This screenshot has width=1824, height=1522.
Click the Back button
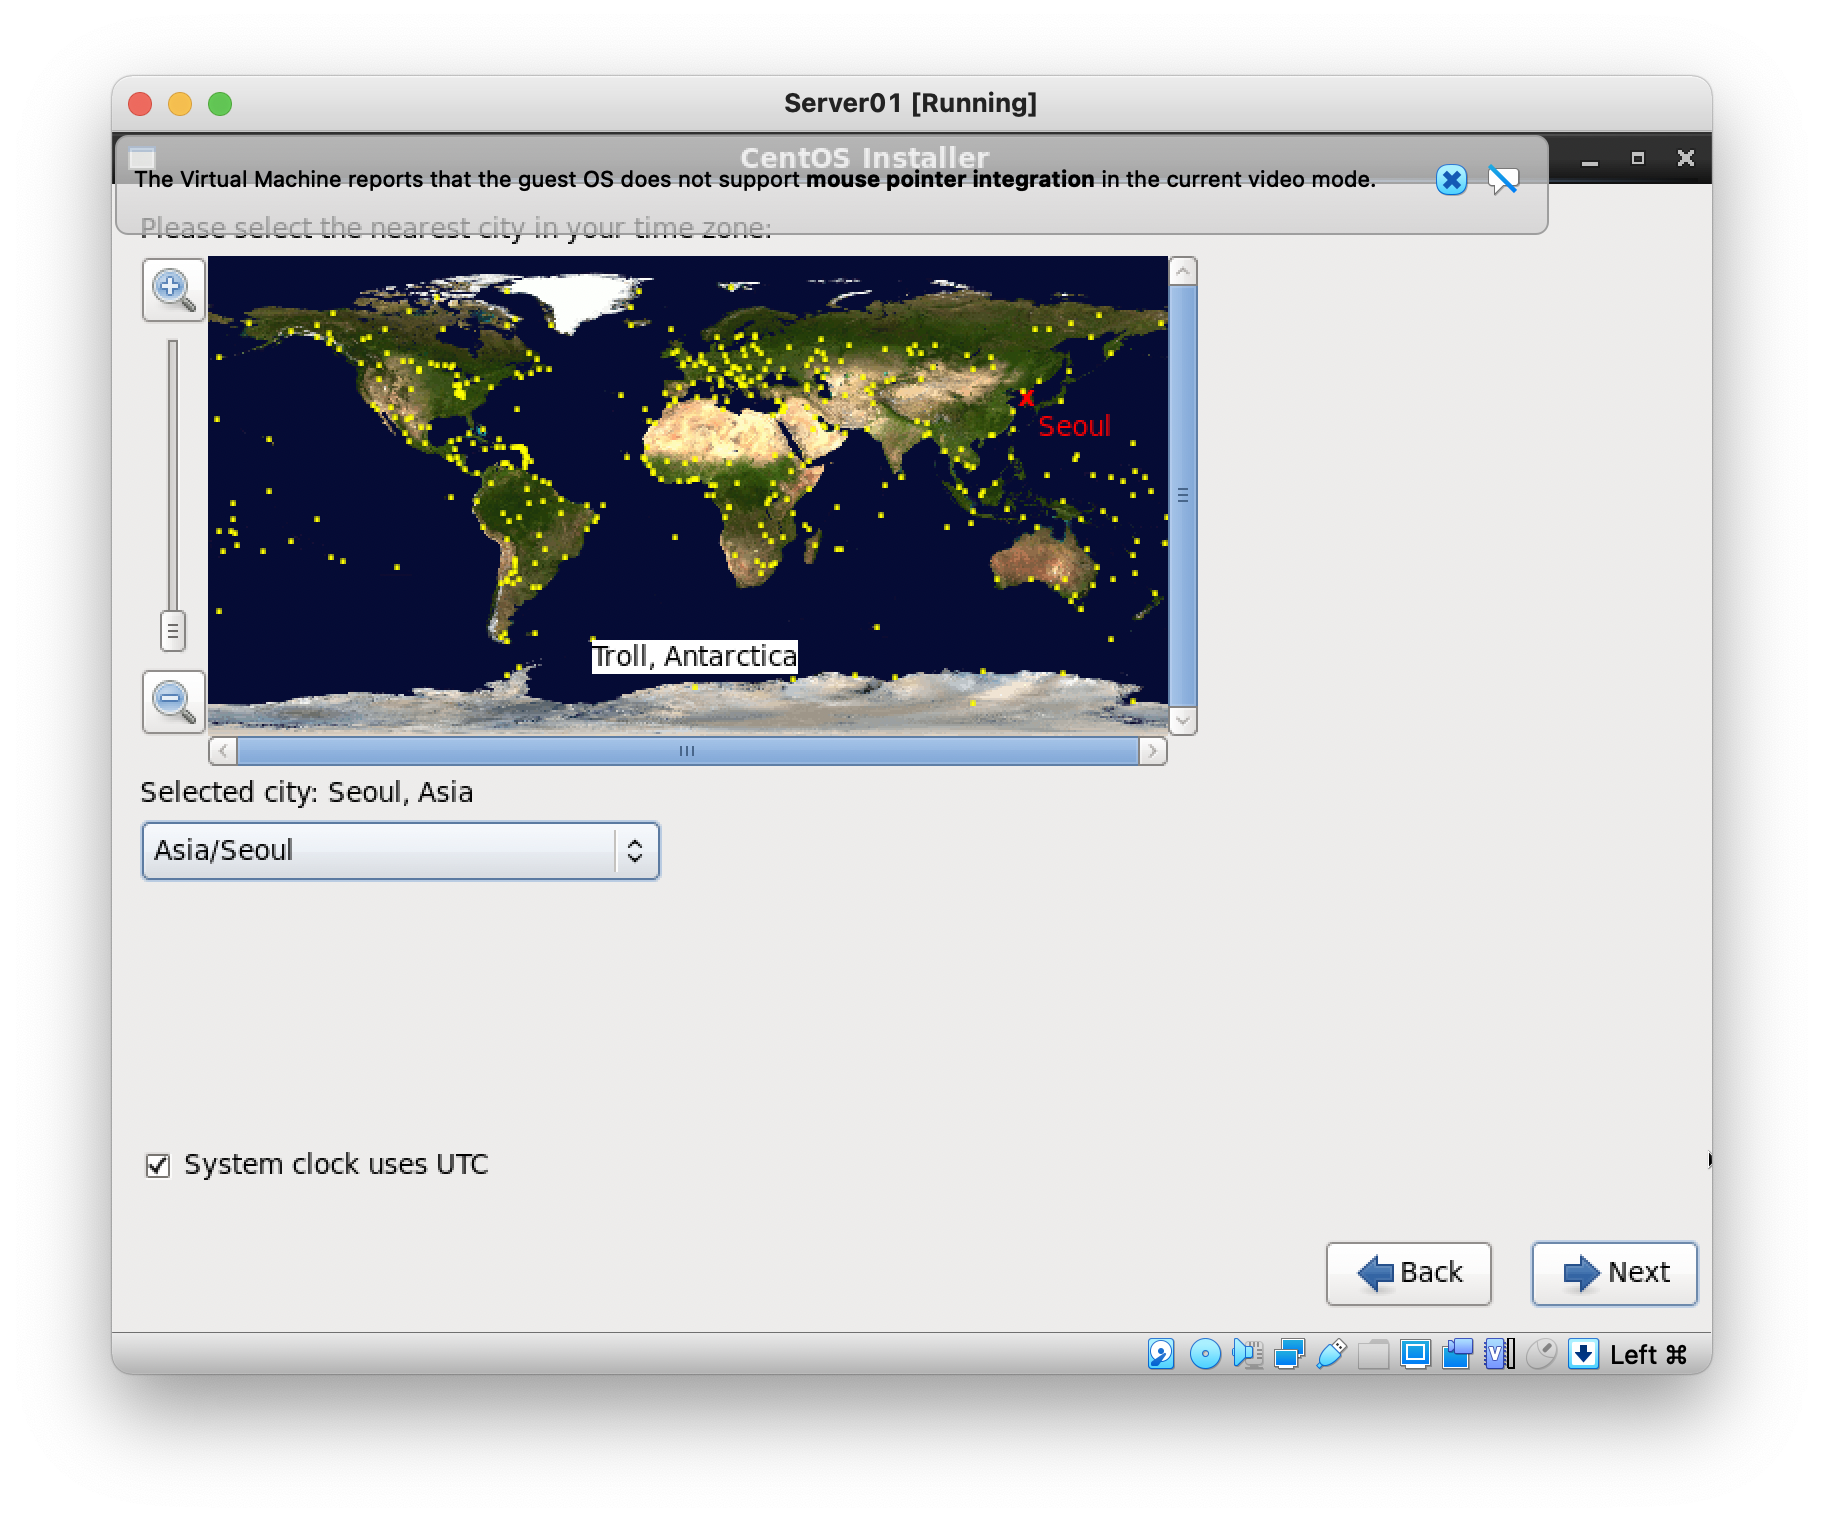click(x=1408, y=1273)
